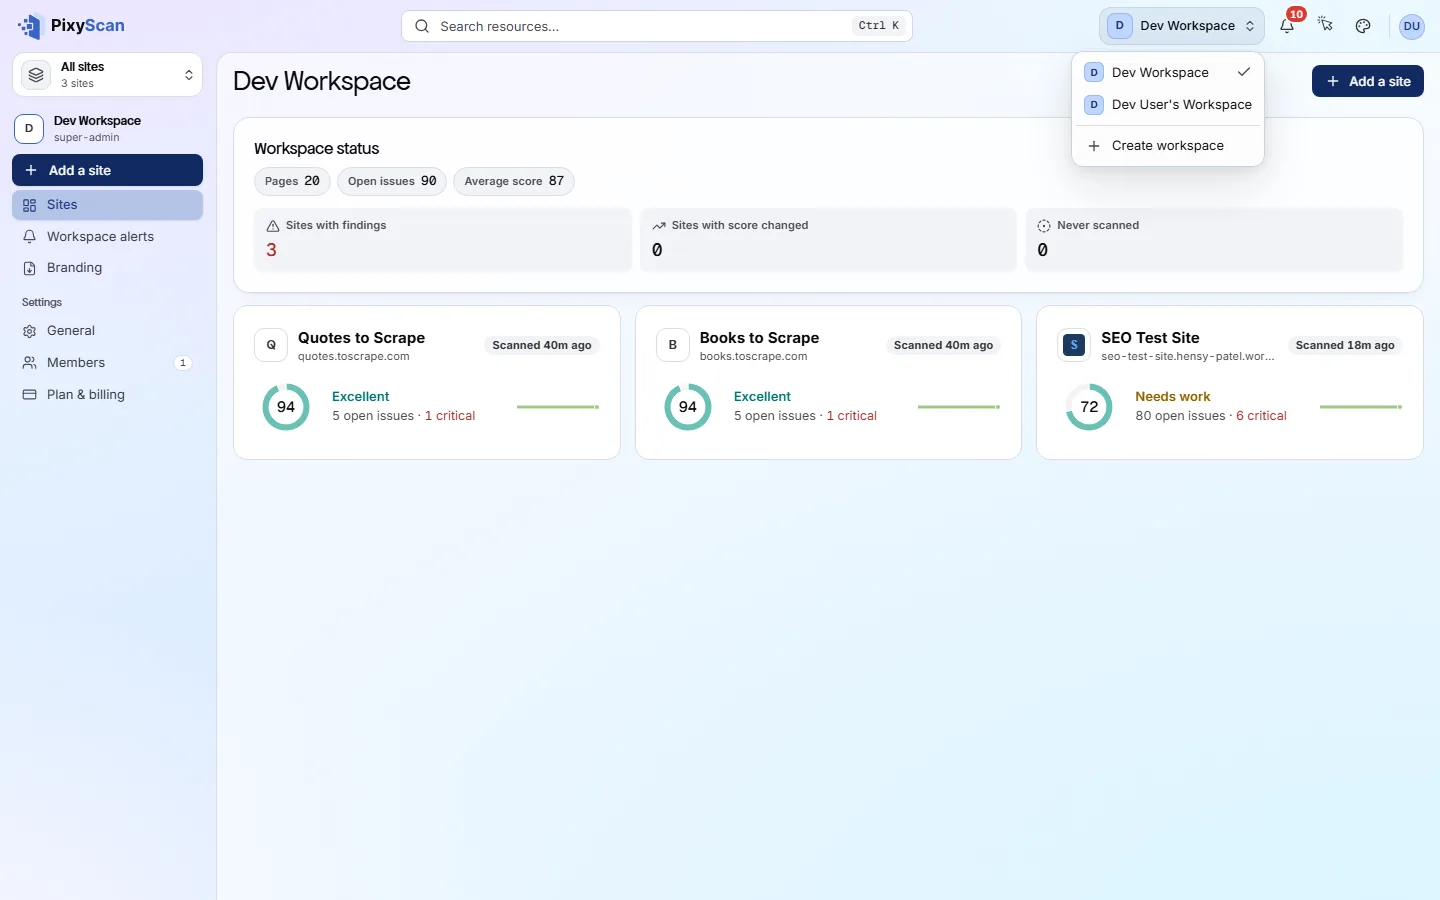Choose Create workspace from the menu

1168,146
